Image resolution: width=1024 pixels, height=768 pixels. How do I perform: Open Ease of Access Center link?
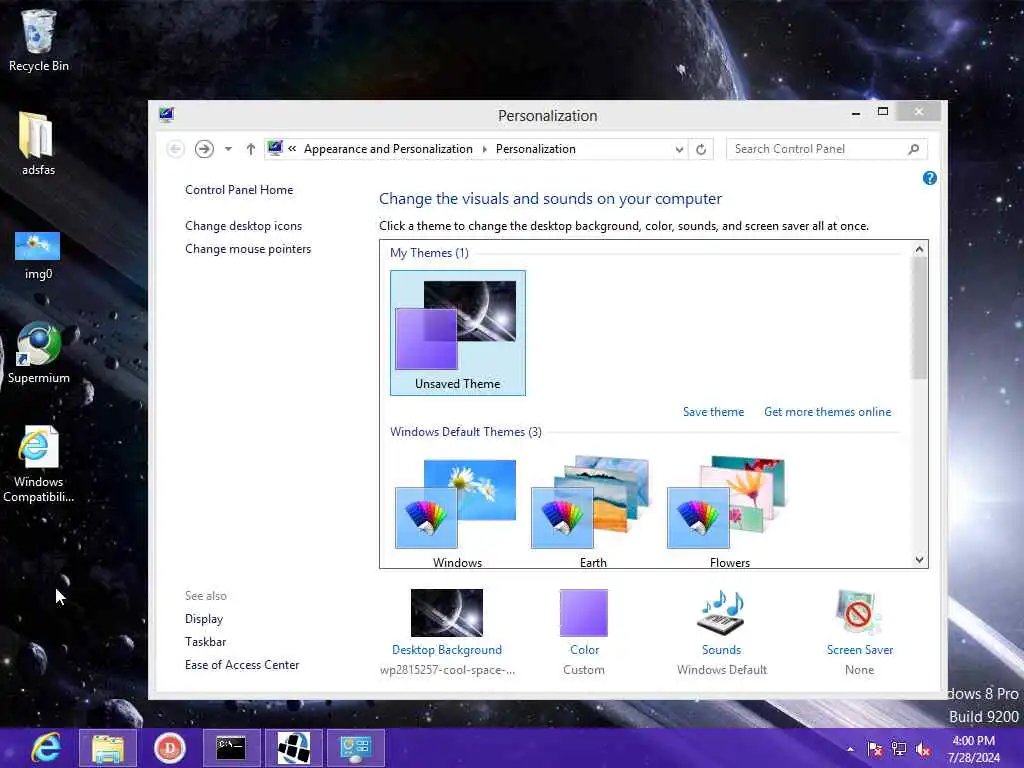(x=242, y=665)
